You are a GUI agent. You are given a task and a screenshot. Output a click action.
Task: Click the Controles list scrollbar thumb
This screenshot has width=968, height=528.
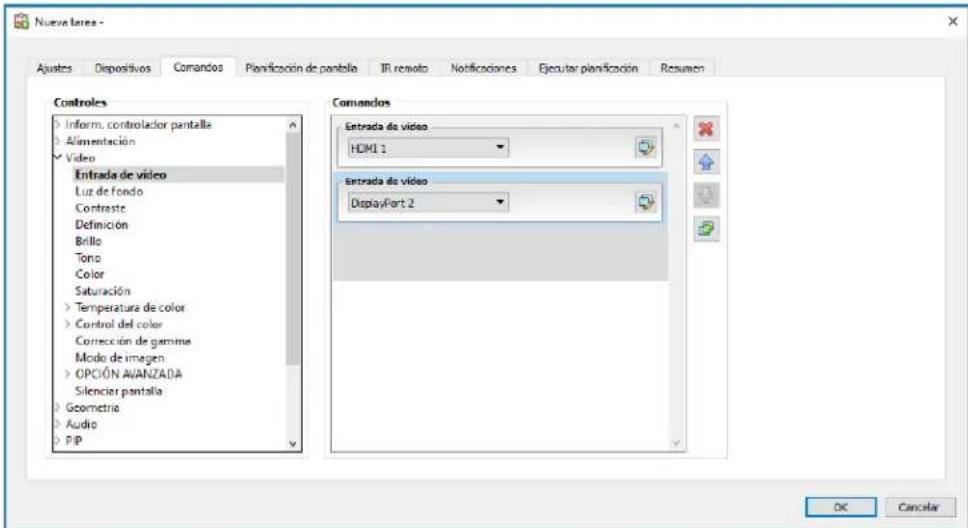(x=293, y=249)
